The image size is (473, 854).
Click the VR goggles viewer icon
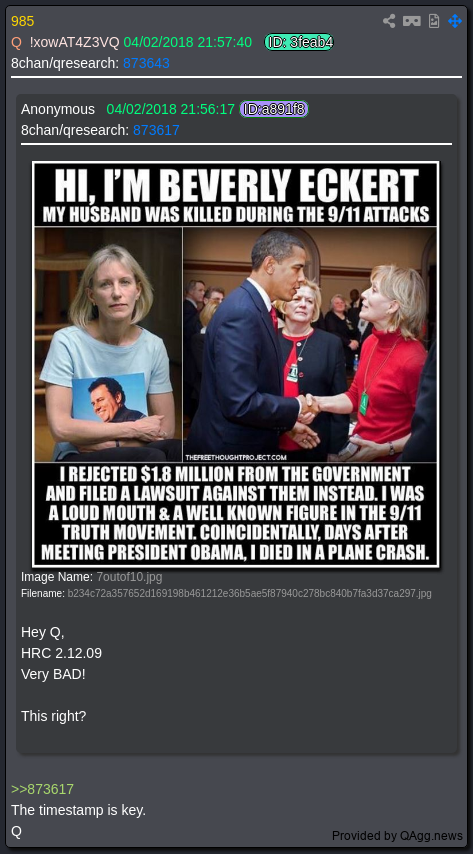[411, 21]
